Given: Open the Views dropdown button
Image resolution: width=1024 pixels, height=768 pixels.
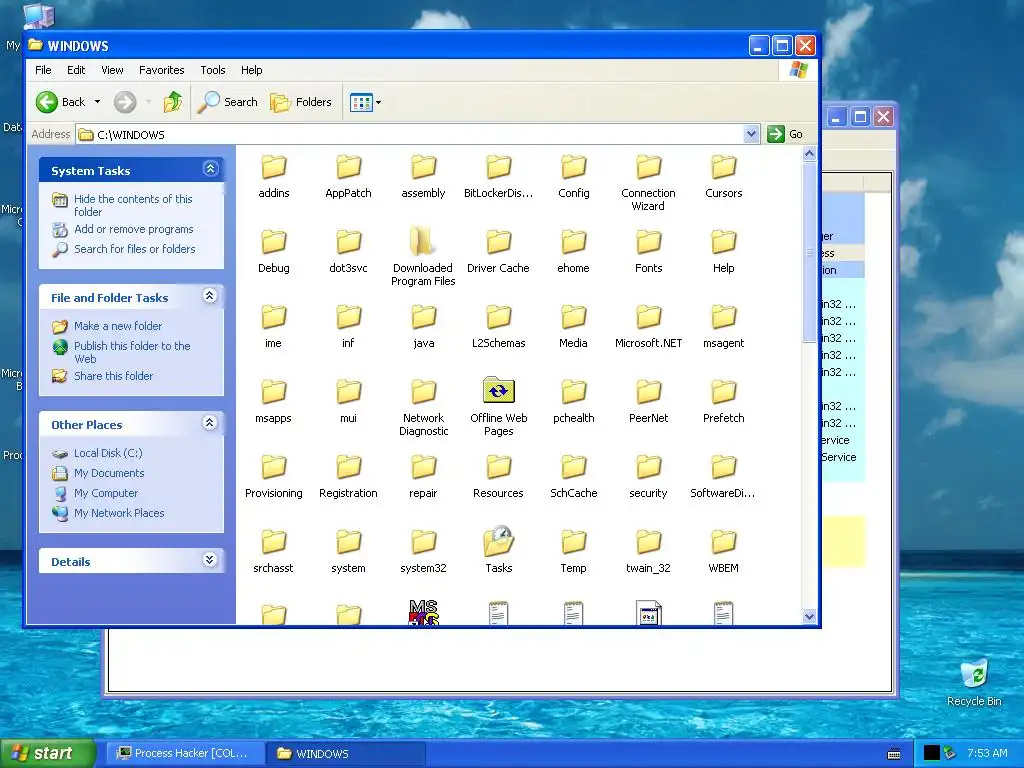Looking at the screenshot, I should click(x=365, y=102).
